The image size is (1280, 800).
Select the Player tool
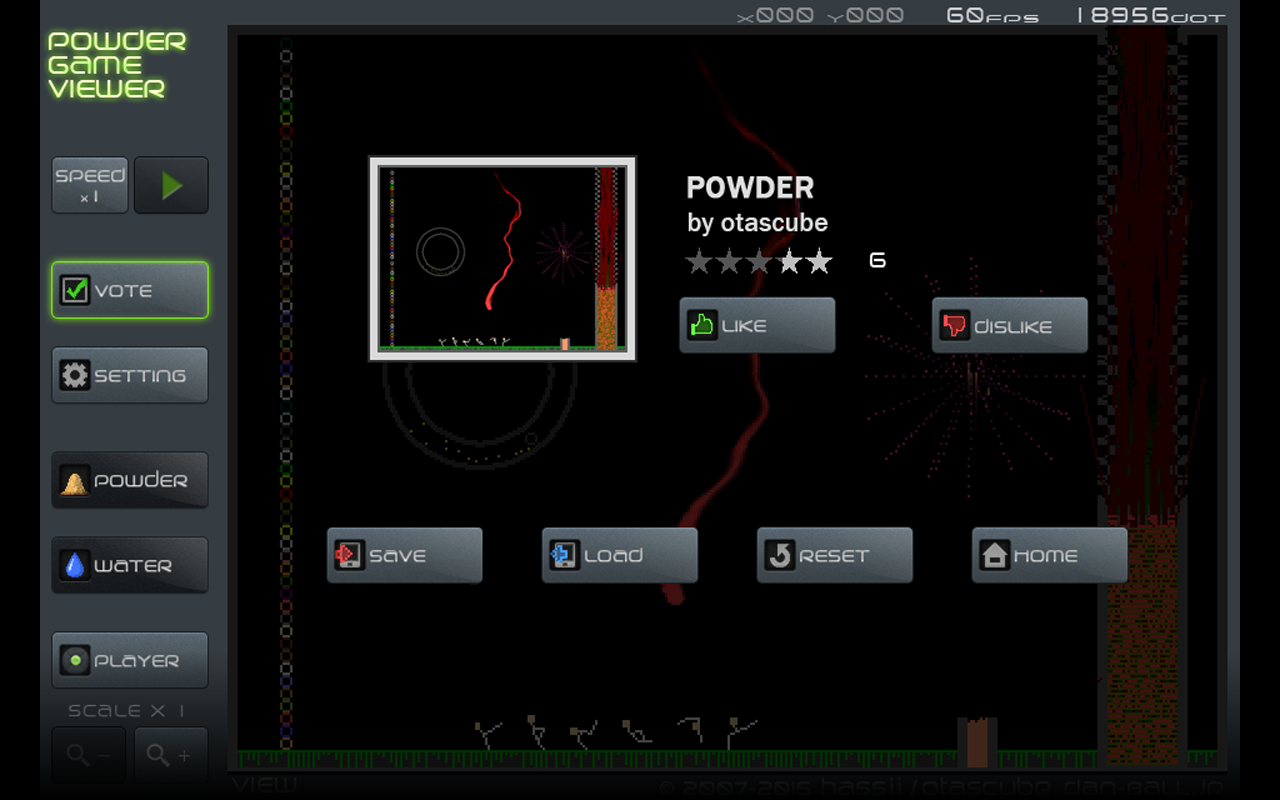[x=129, y=660]
